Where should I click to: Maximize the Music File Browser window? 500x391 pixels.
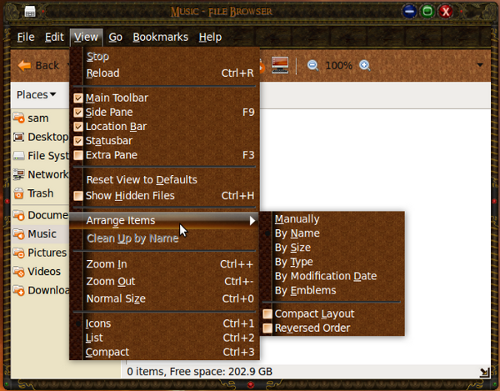[427, 12]
